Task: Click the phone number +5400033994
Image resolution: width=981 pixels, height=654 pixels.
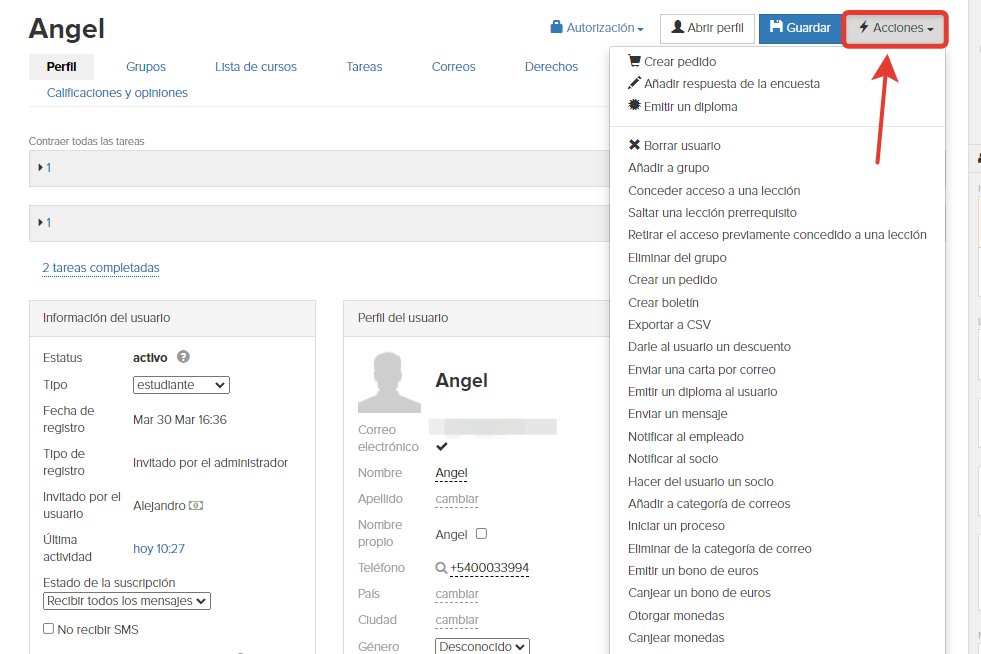Action: 489,568
